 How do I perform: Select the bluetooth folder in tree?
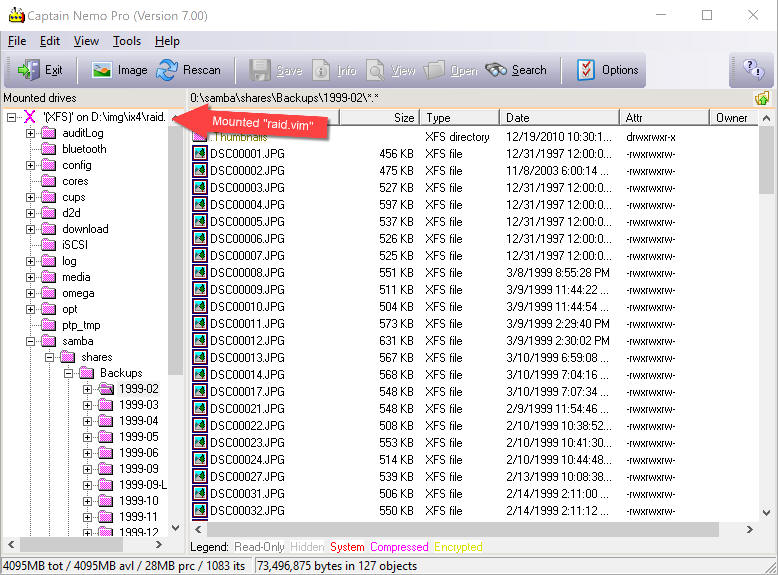83,149
